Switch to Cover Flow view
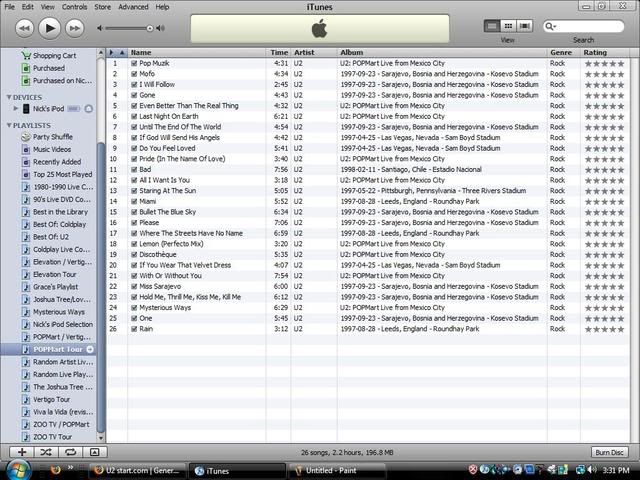 524,26
